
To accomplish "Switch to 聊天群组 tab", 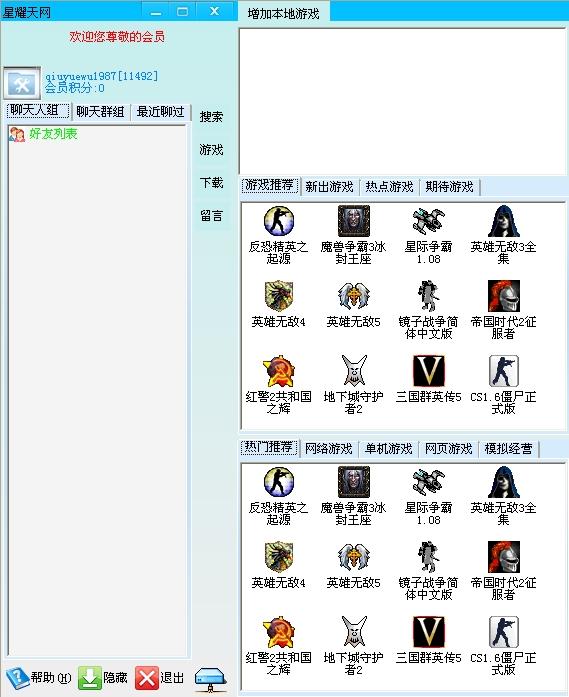I will tap(100, 111).
